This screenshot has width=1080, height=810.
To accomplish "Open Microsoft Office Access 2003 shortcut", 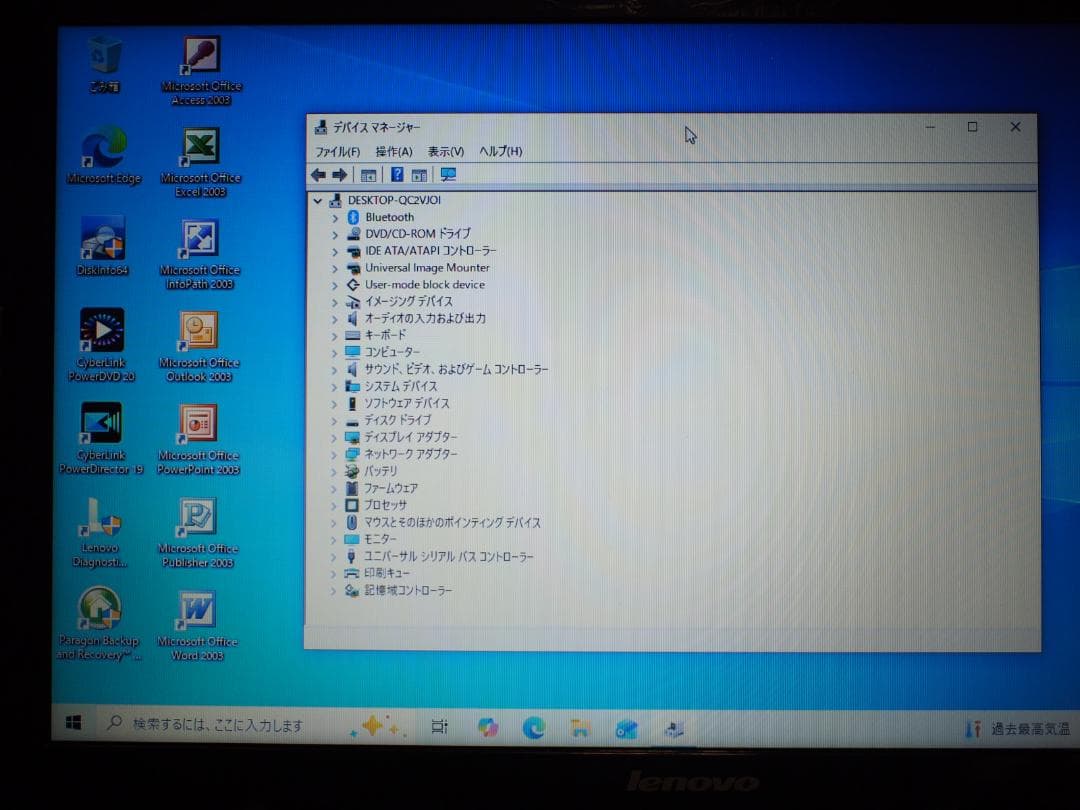I will pos(201,70).
